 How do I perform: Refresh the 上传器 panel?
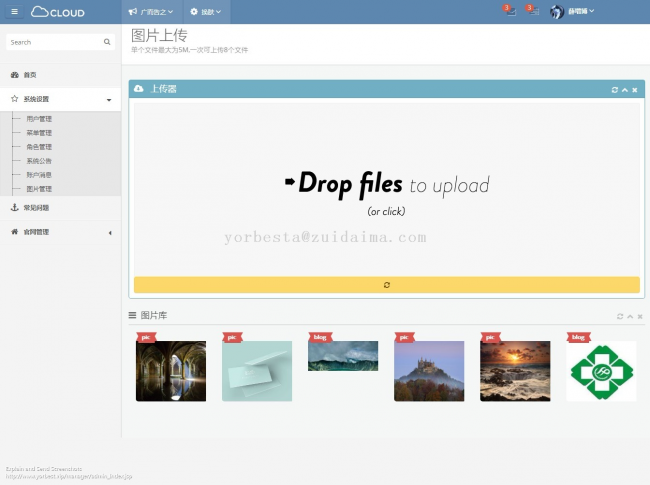(x=615, y=90)
